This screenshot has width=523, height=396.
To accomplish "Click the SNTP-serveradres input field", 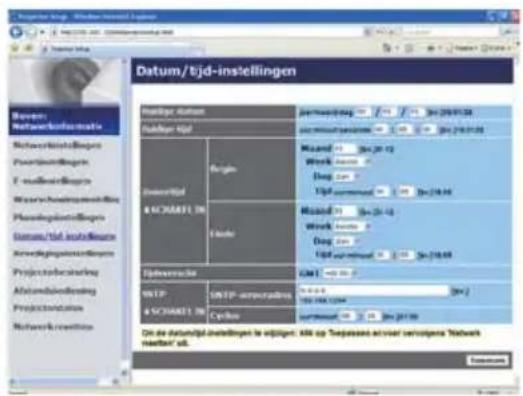I will pyautogui.click(x=374, y=291).
